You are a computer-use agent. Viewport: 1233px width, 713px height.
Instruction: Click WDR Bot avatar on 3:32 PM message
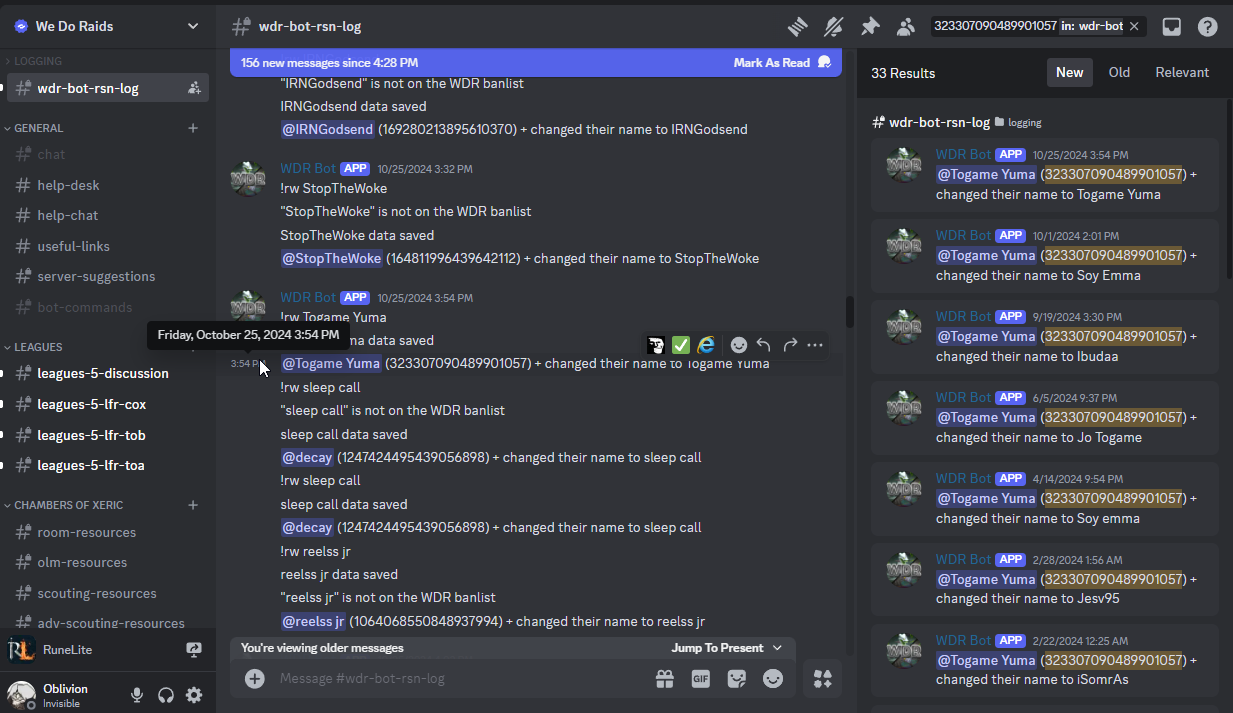coord(248,179)
